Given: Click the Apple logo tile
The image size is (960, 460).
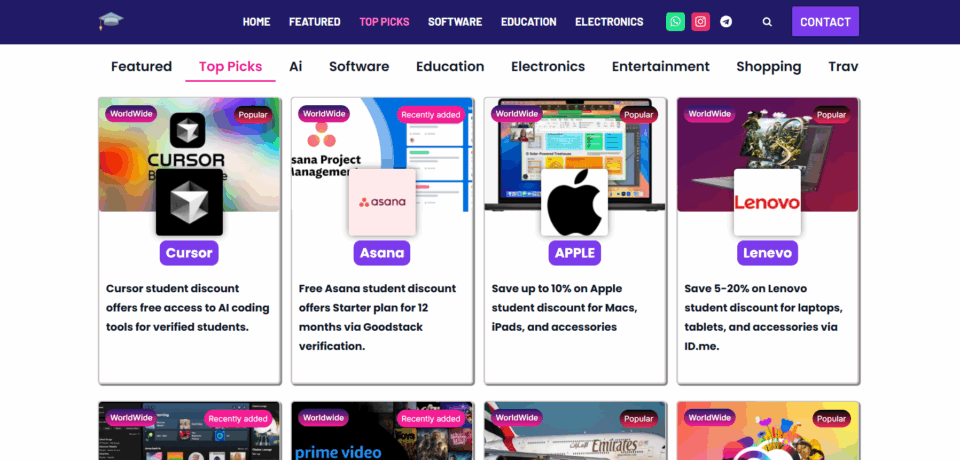Looking at the screenshot, I should click(574, 202).
